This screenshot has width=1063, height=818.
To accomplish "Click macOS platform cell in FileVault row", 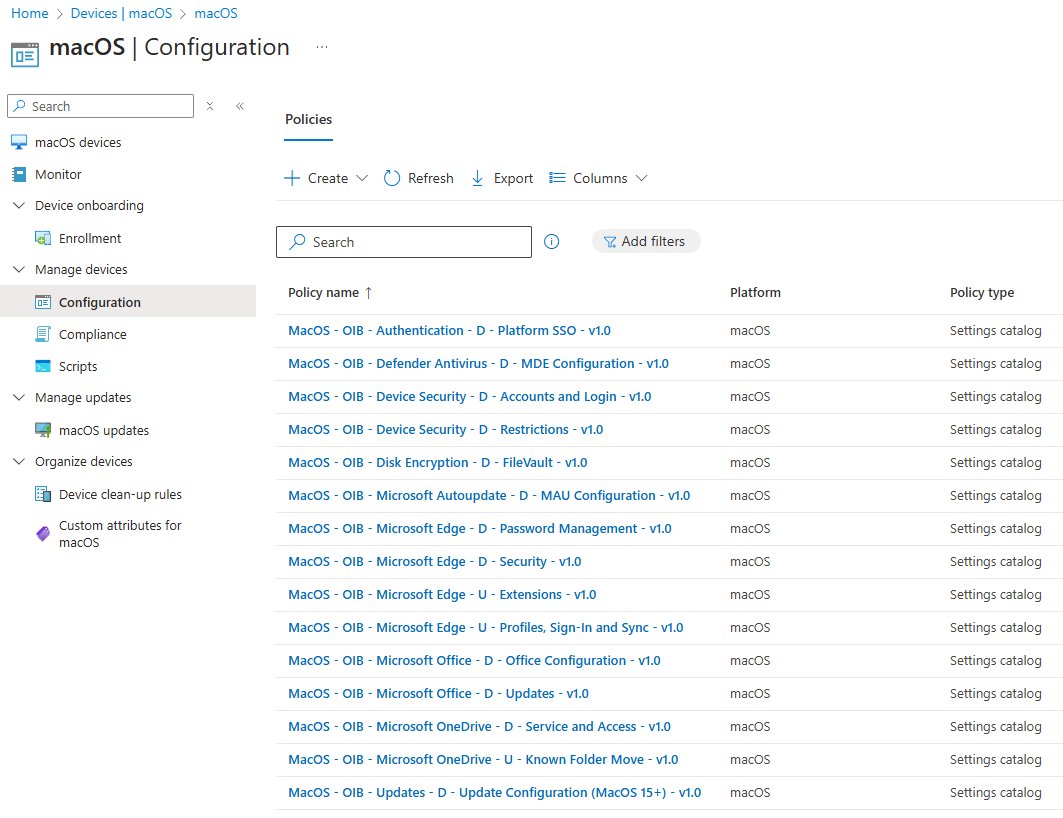I will coord(750,463).
